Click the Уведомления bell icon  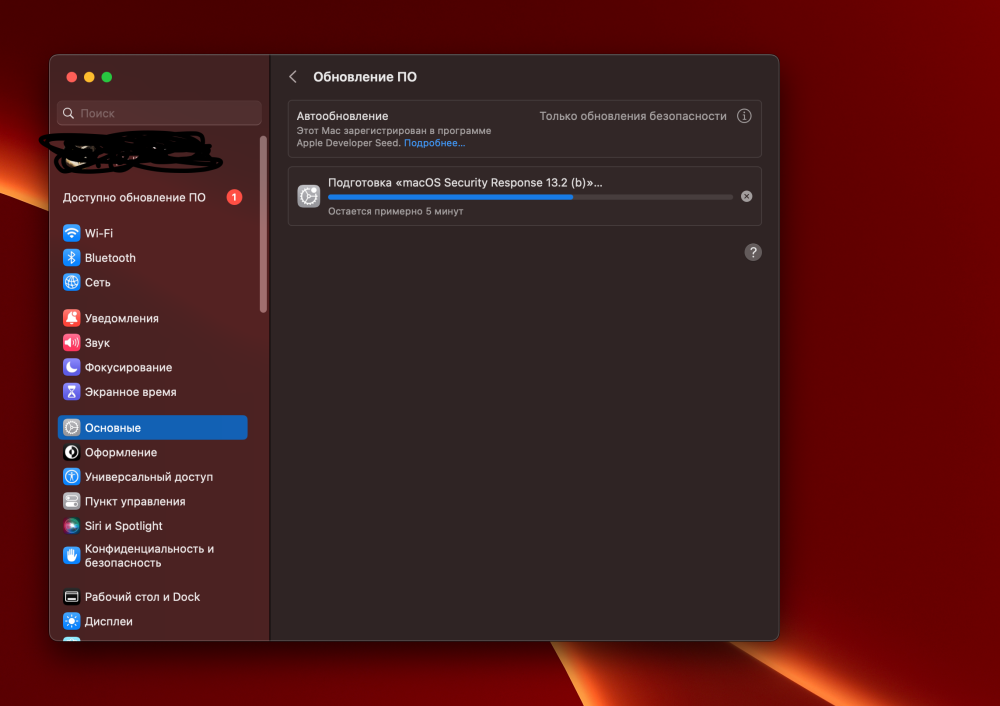coord(71,318)
